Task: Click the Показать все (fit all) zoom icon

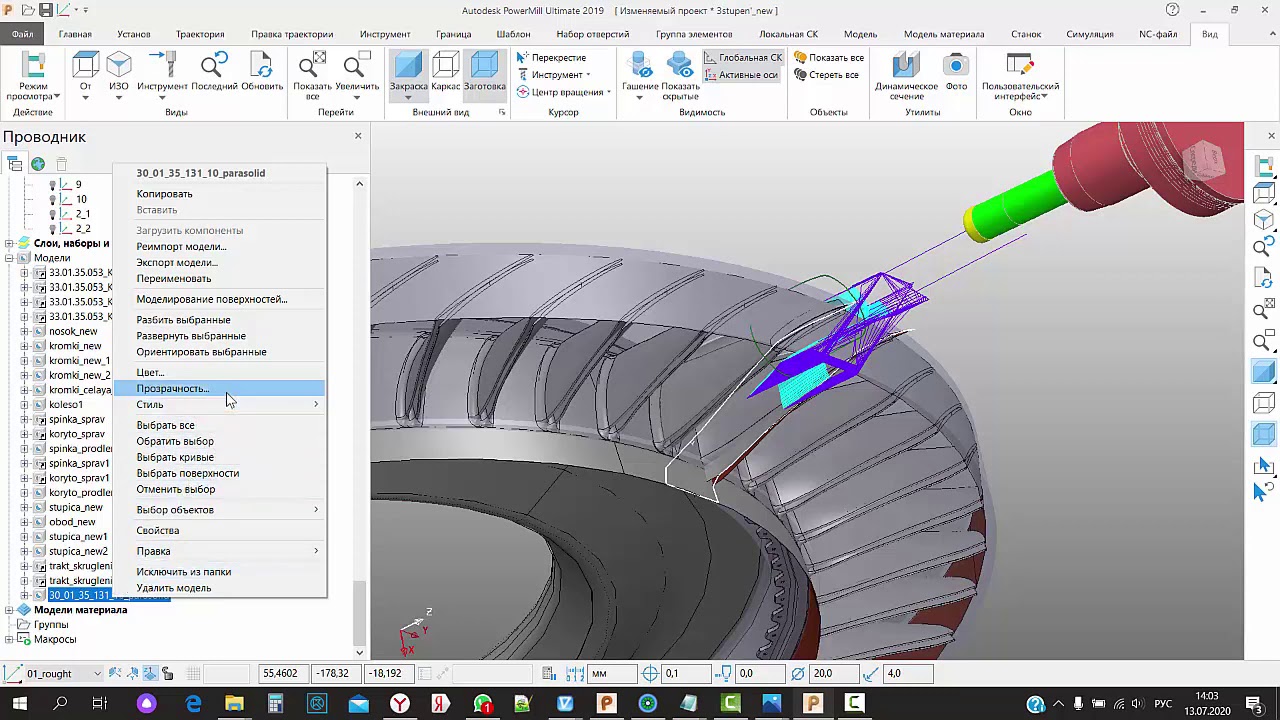Action: 312,67
